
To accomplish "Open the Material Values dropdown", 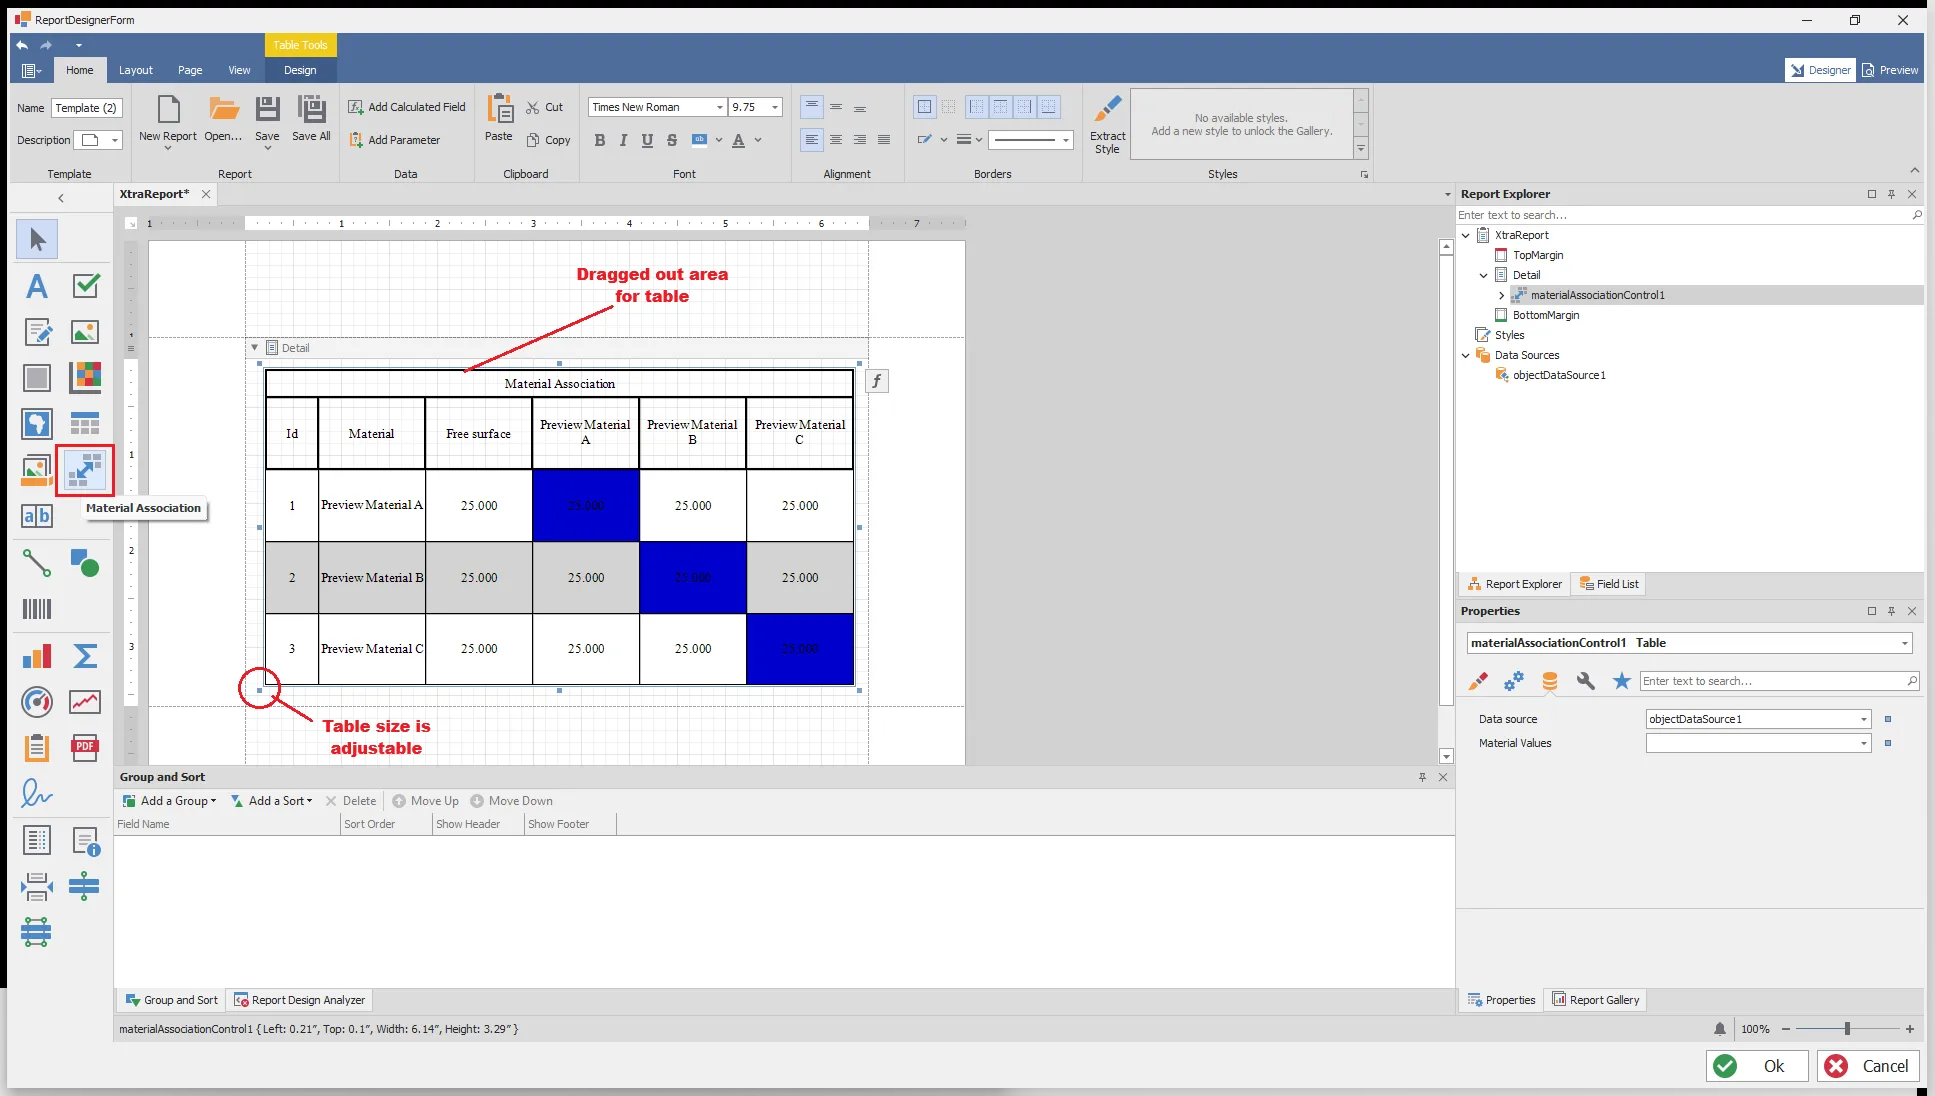I will click(x=1863, y=743).
